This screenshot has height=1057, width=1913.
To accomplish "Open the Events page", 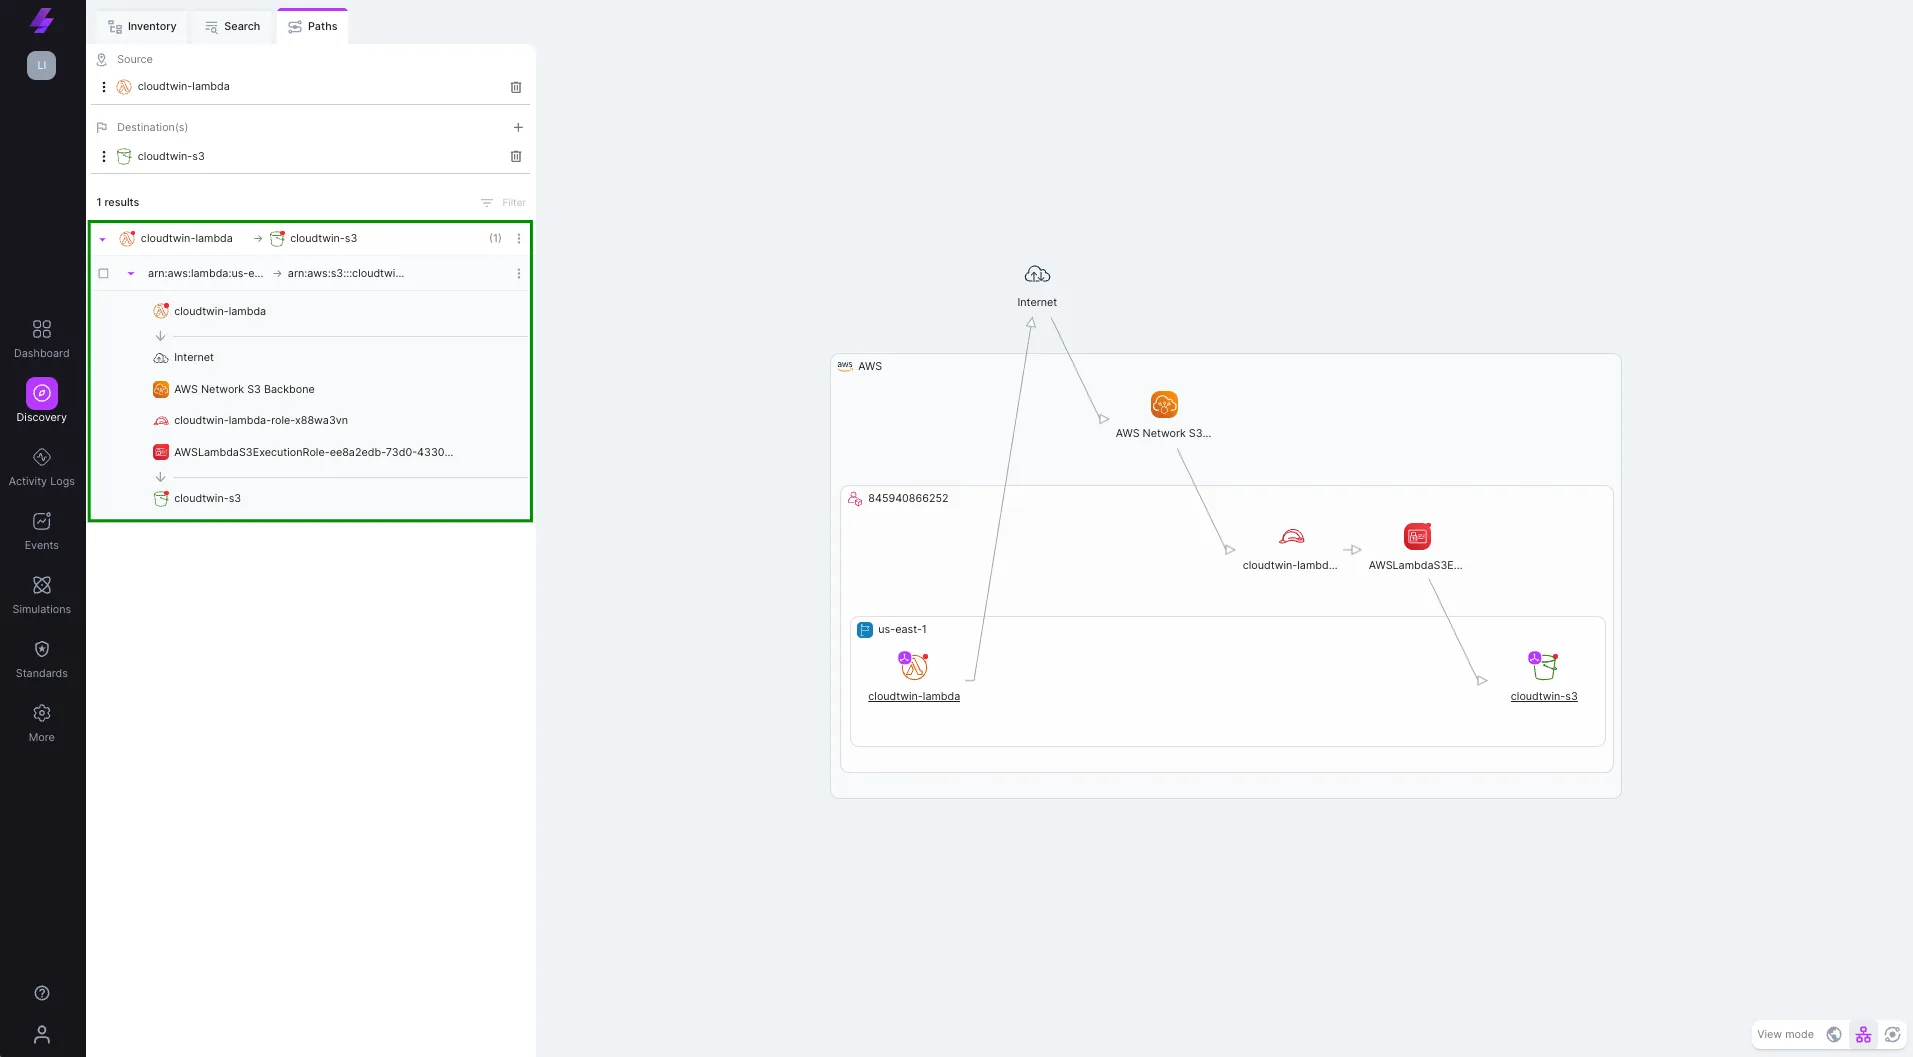I will pos(41,530).
